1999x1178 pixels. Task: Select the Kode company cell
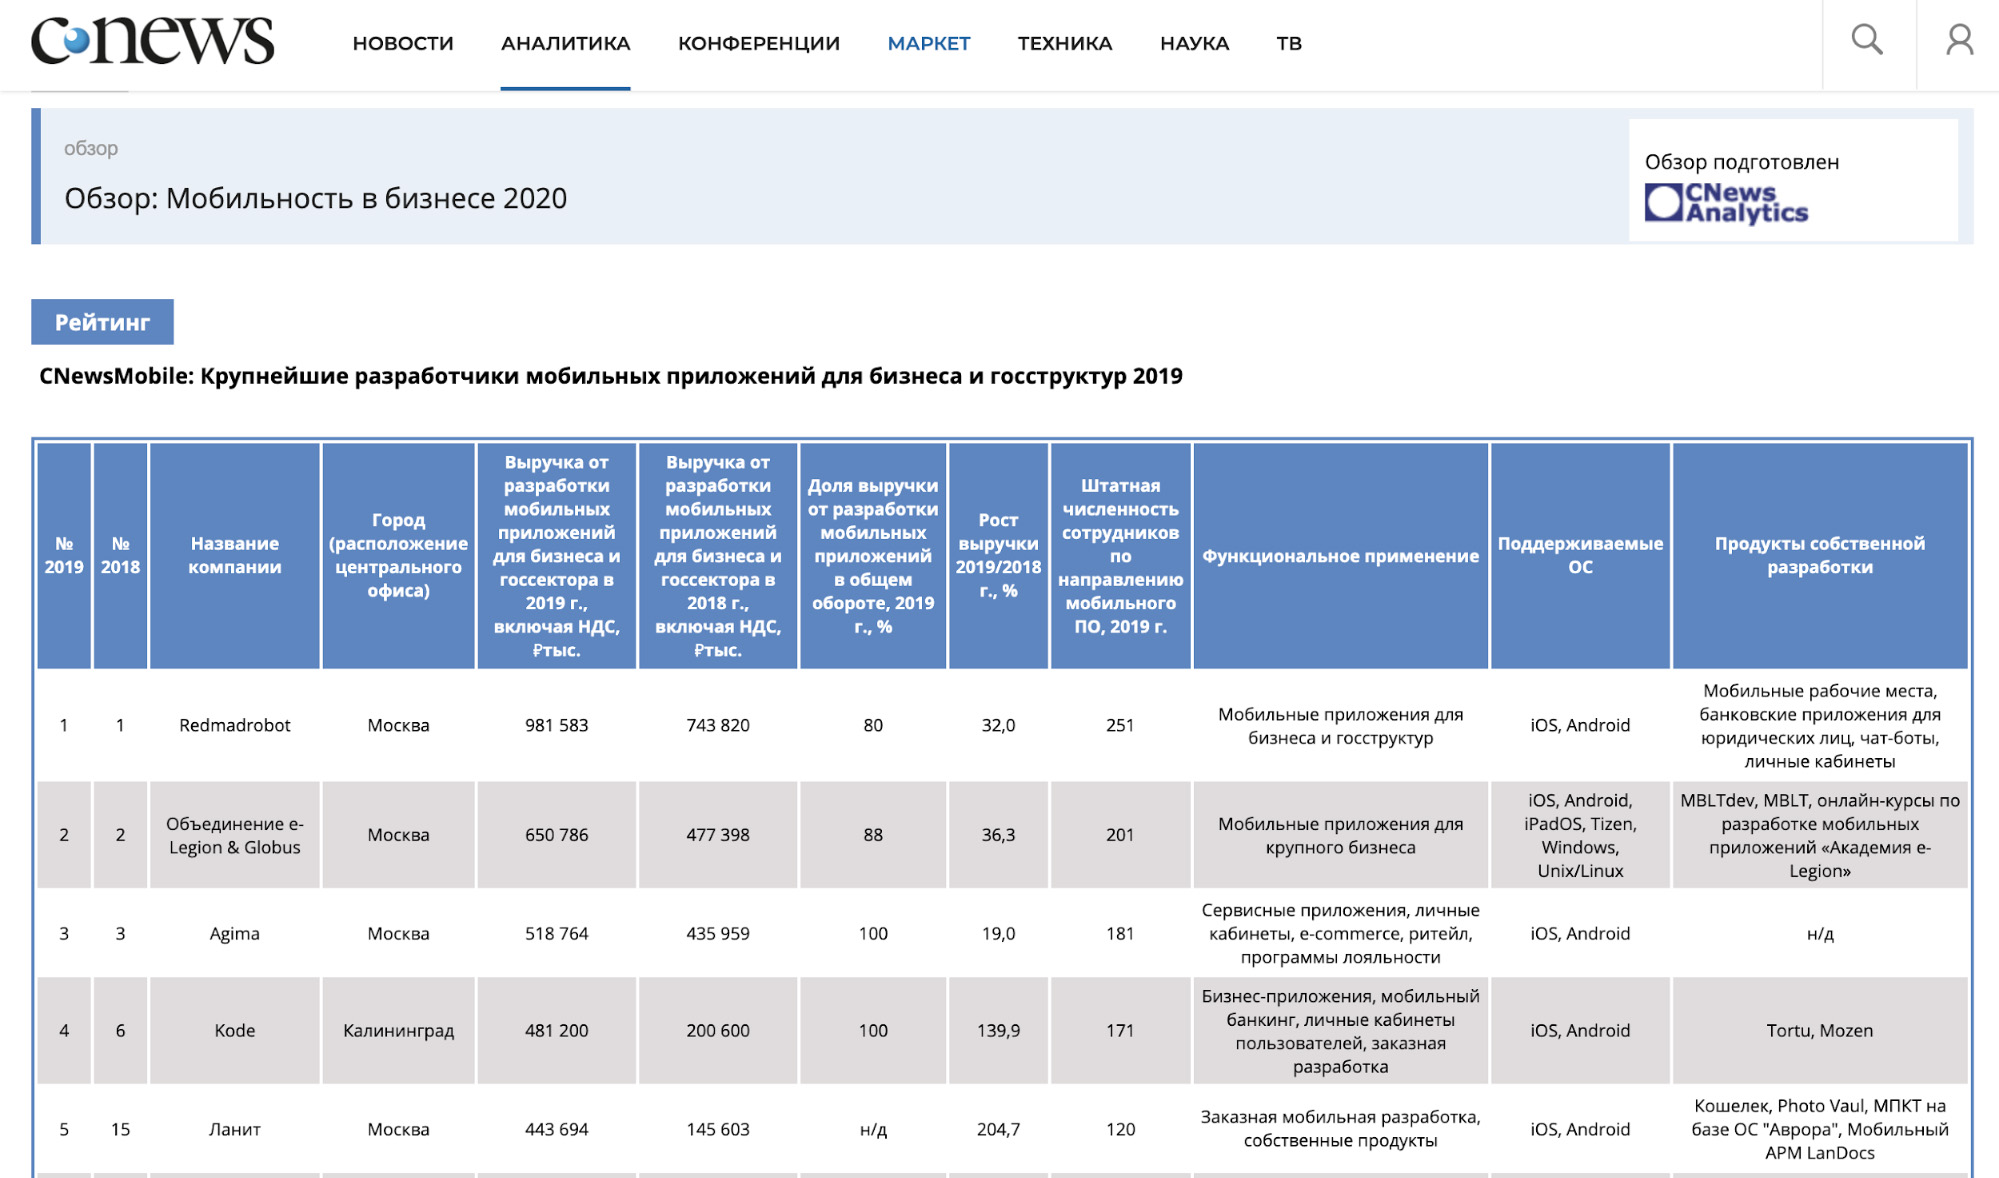(x=235, y=1030)
